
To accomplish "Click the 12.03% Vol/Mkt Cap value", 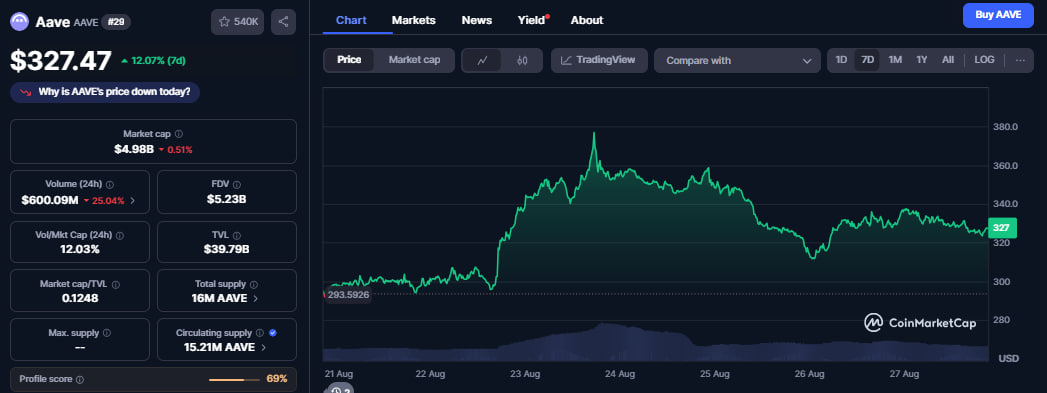I will (79, 249).
